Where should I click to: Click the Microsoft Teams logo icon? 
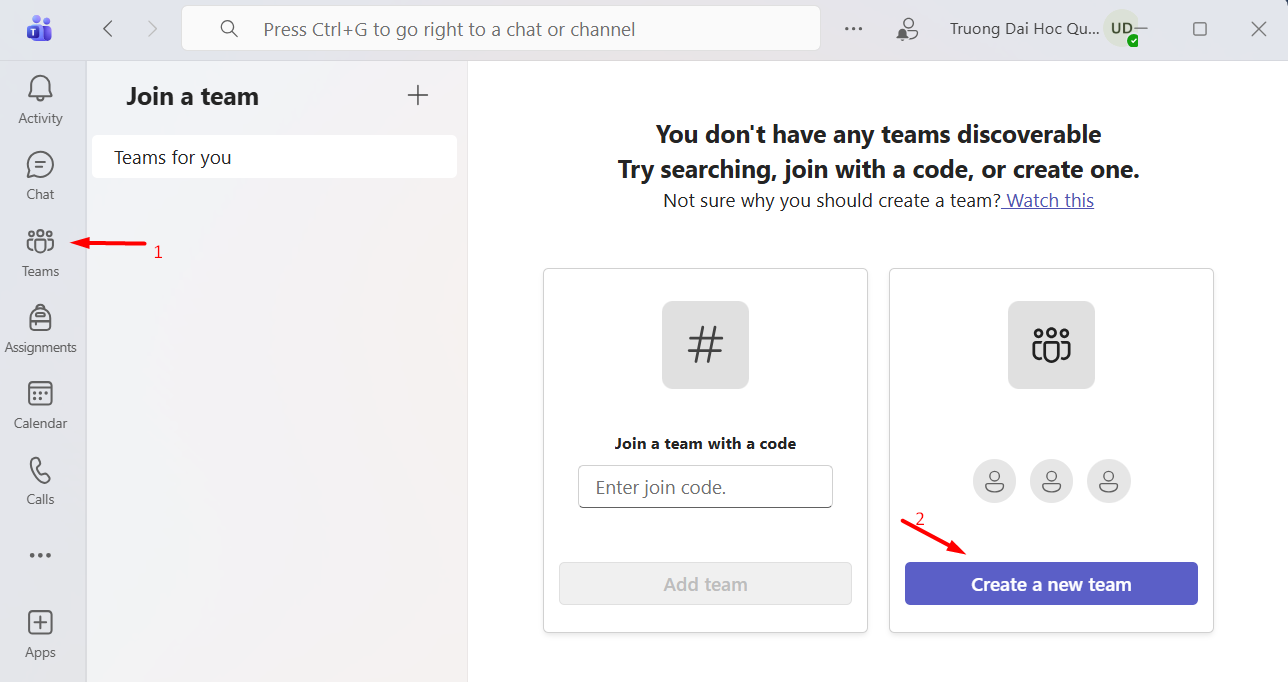tap(40, 29)
